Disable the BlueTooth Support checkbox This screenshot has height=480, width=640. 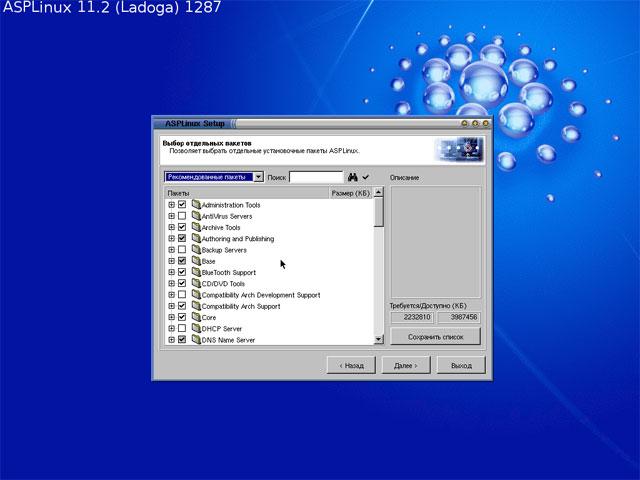point(182,272)
